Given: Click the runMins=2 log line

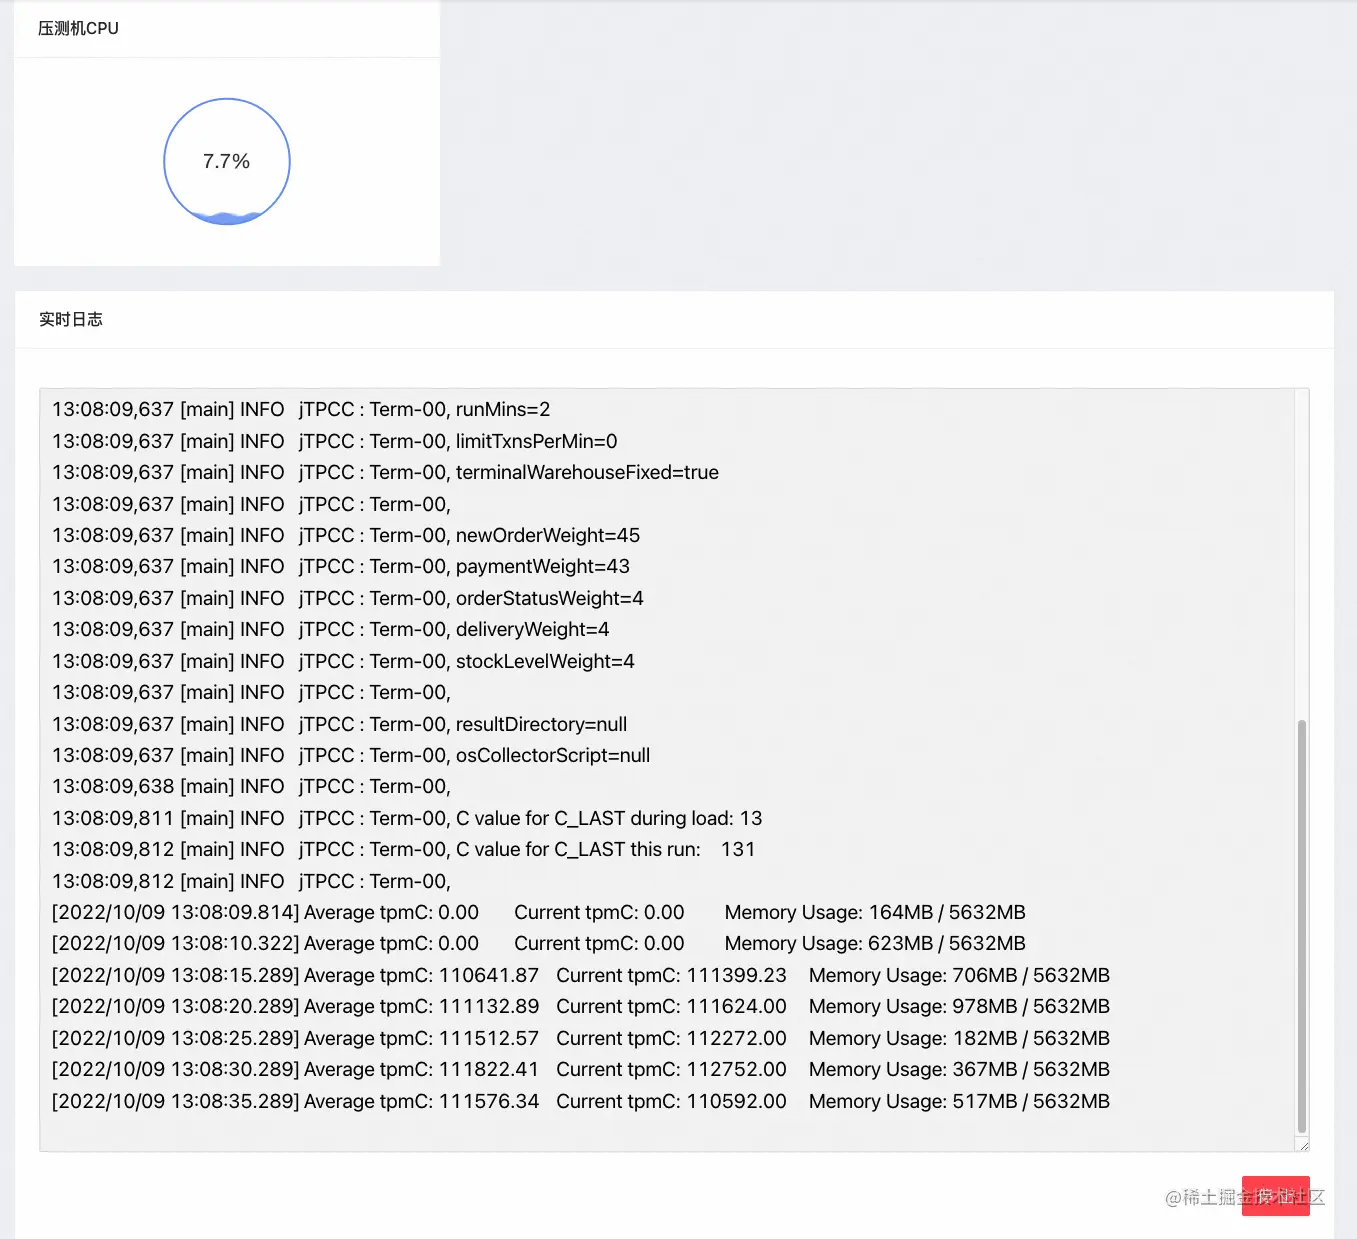Looking at the screenshot, I should pos(301,409).
